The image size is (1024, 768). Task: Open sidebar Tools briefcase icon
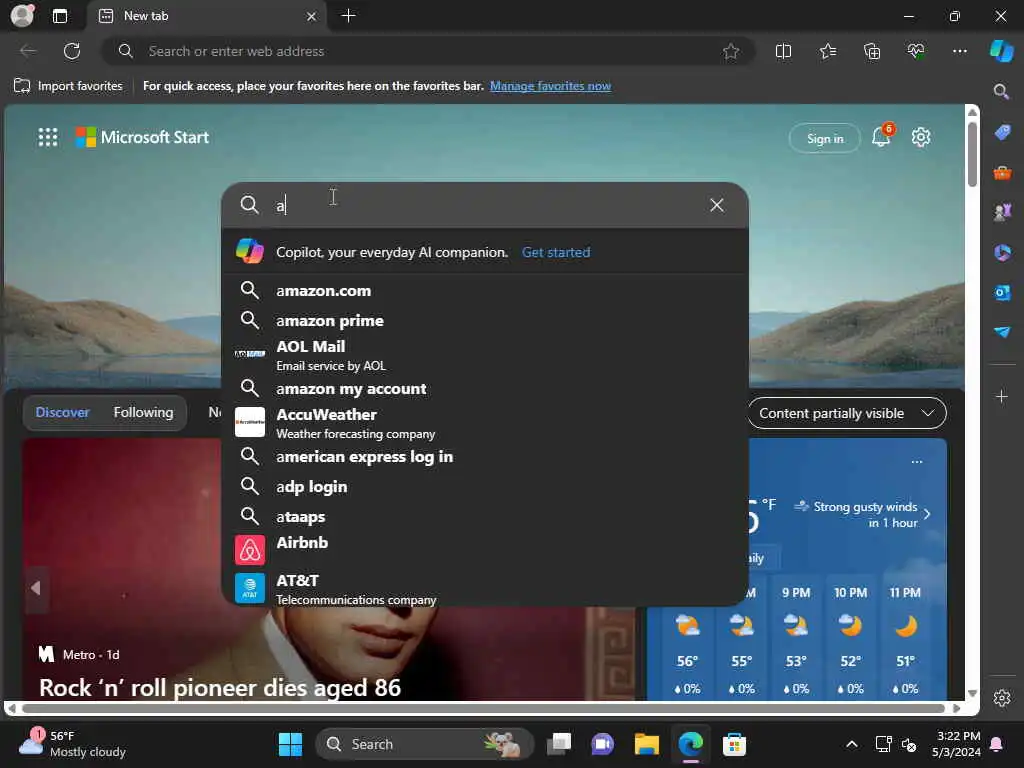[1002, 173]
